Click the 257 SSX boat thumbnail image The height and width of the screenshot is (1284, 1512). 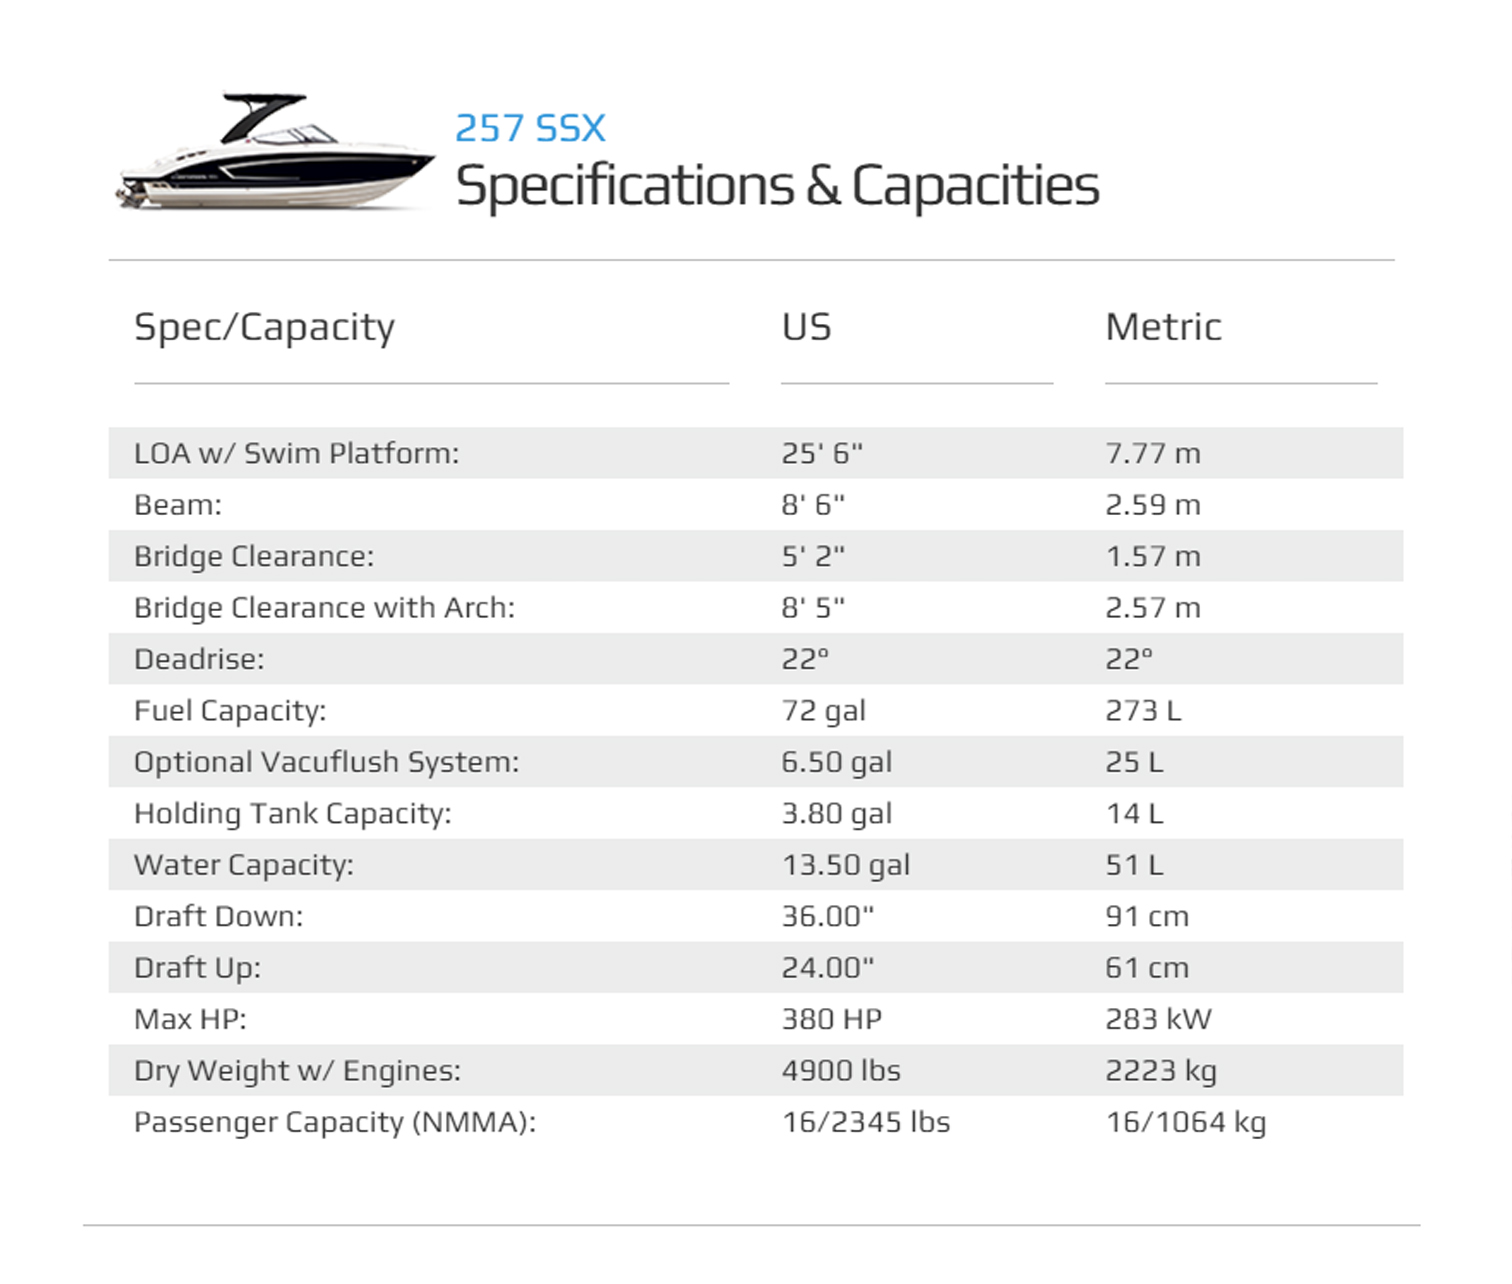275,152
